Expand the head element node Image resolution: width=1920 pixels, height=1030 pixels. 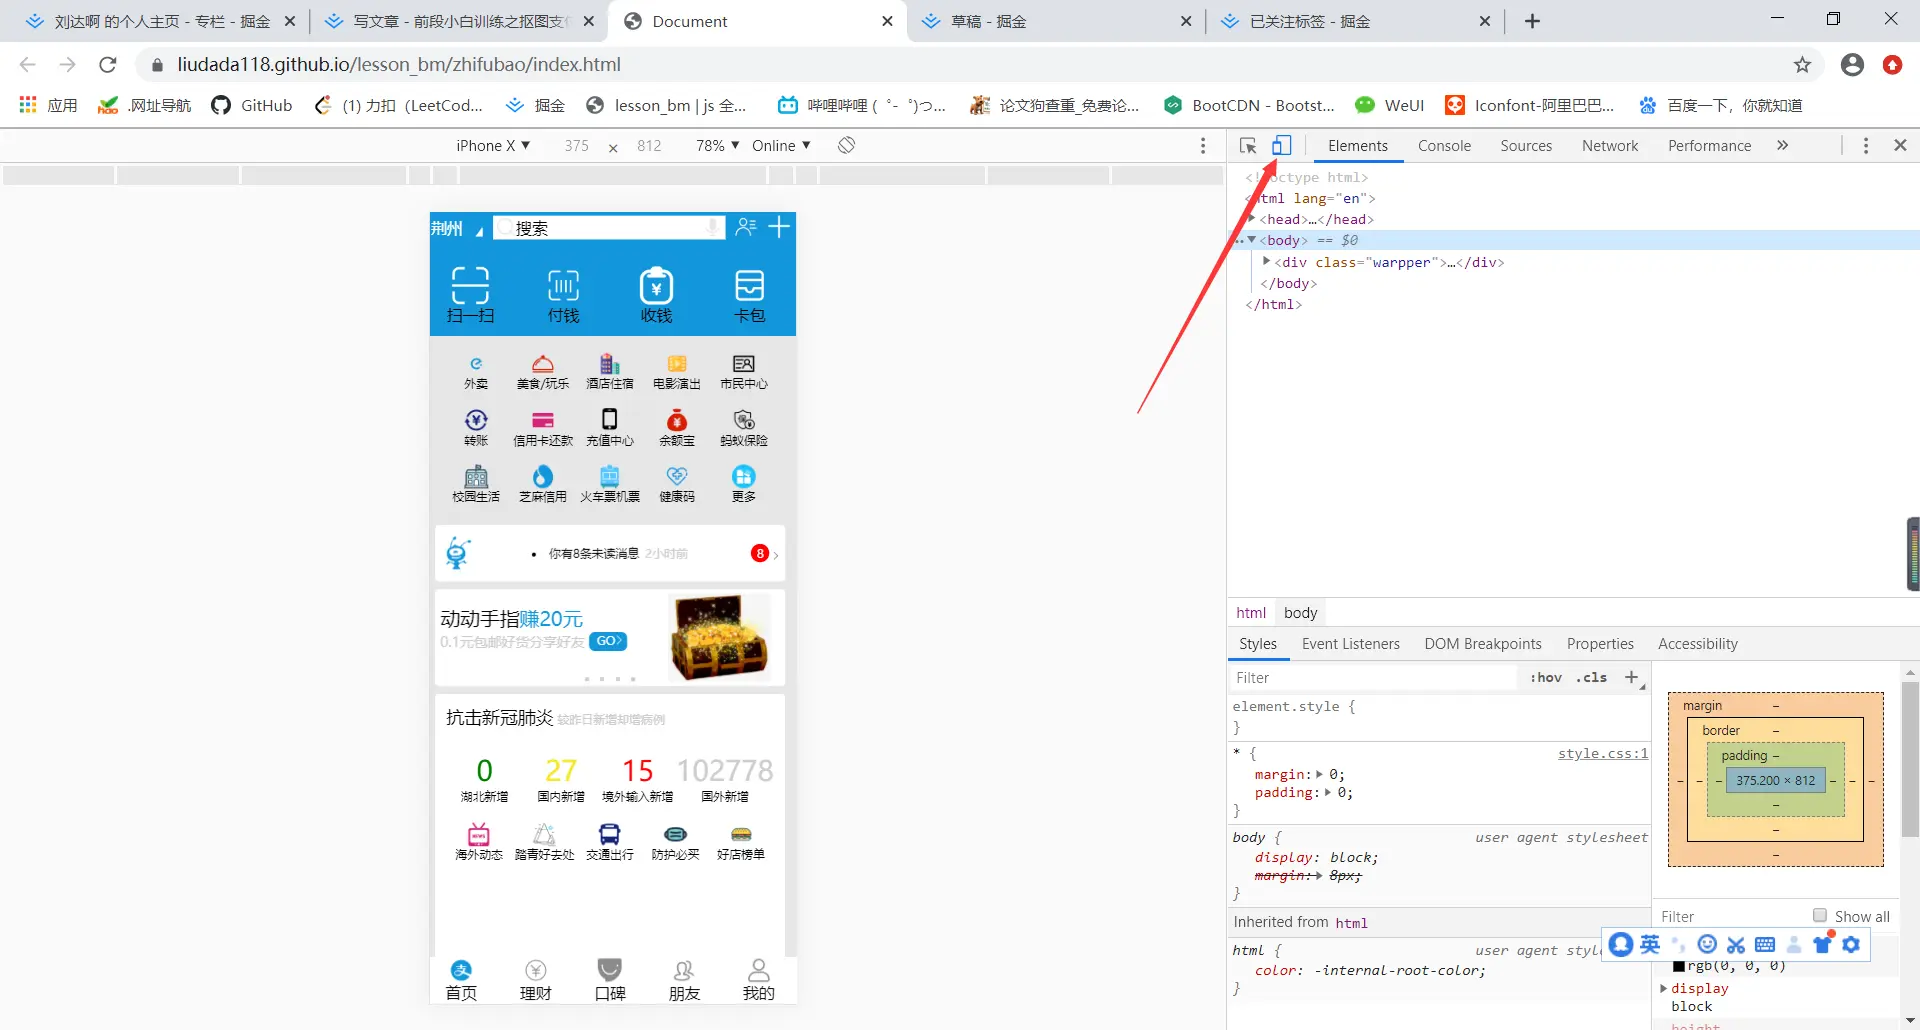[x=1252, y=219]
